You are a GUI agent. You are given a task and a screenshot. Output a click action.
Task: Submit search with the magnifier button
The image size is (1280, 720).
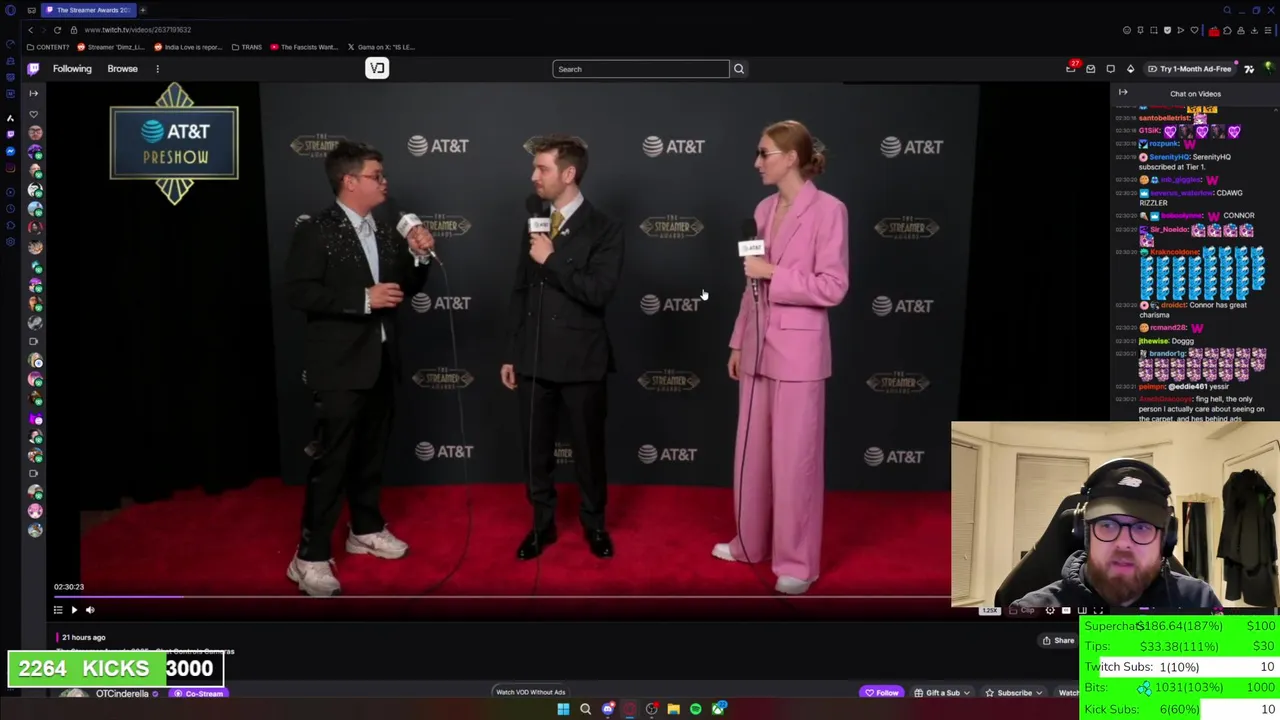[739, 69]
